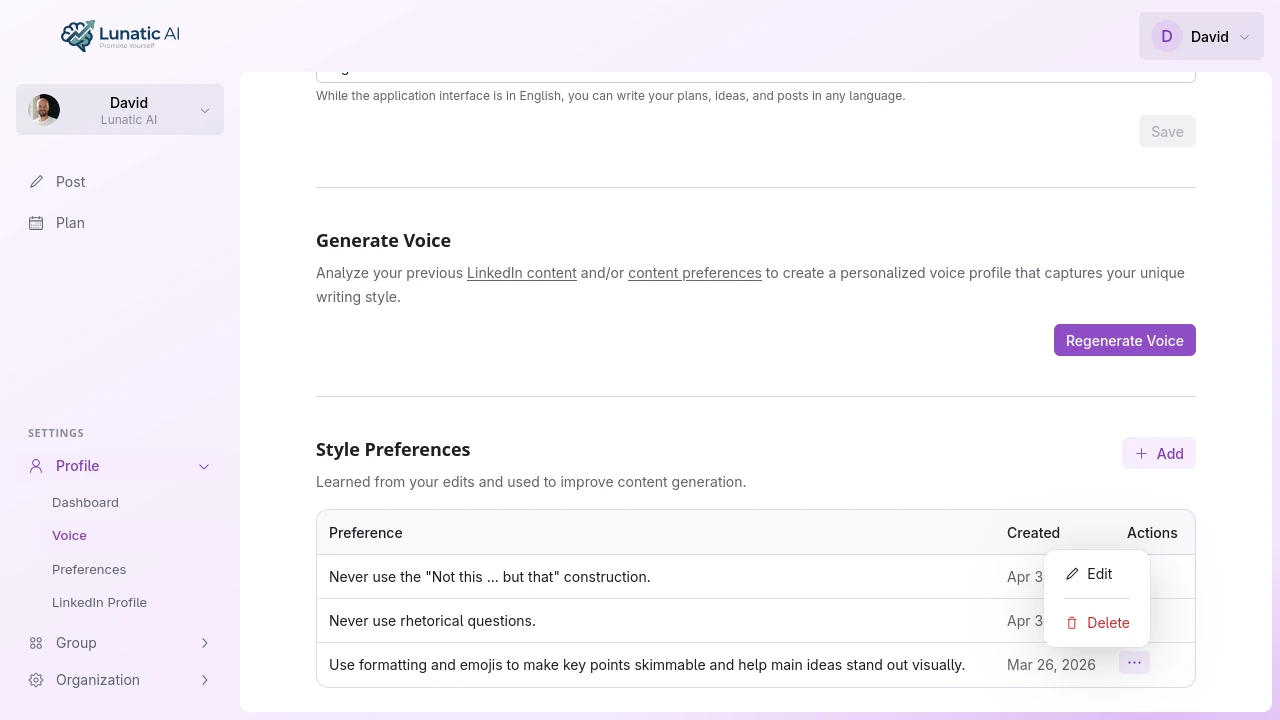Expand the Organization section chevron
The image size is (1280, 720).
tap(204, 680)
